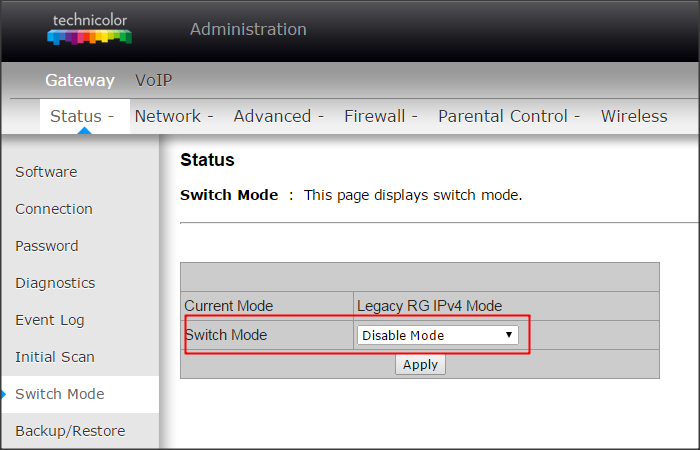Open the Wireless menu

point(634,116)
